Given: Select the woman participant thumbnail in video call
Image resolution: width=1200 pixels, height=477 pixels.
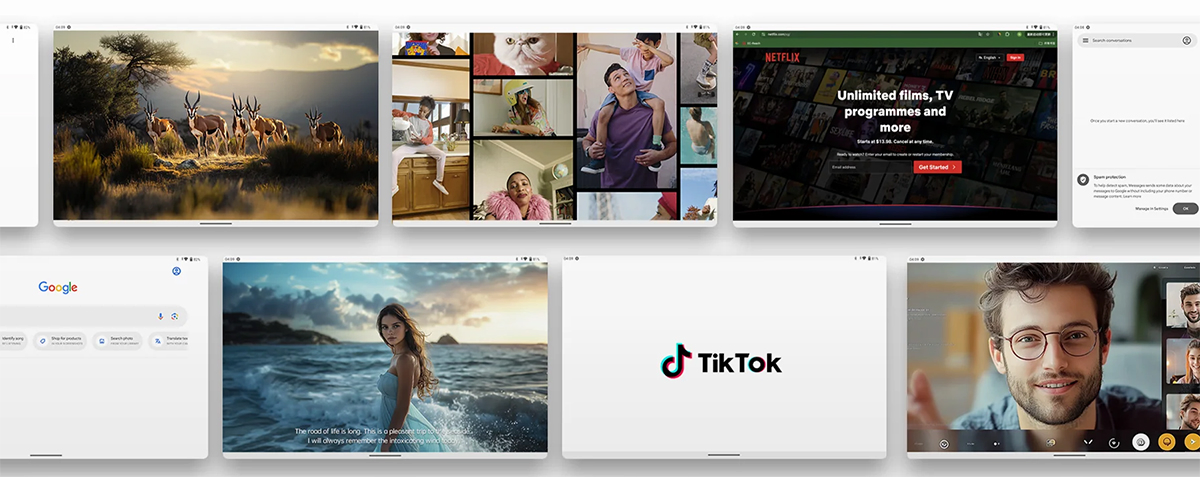Looking at the screenshot, I should [x=1184, y=360].
